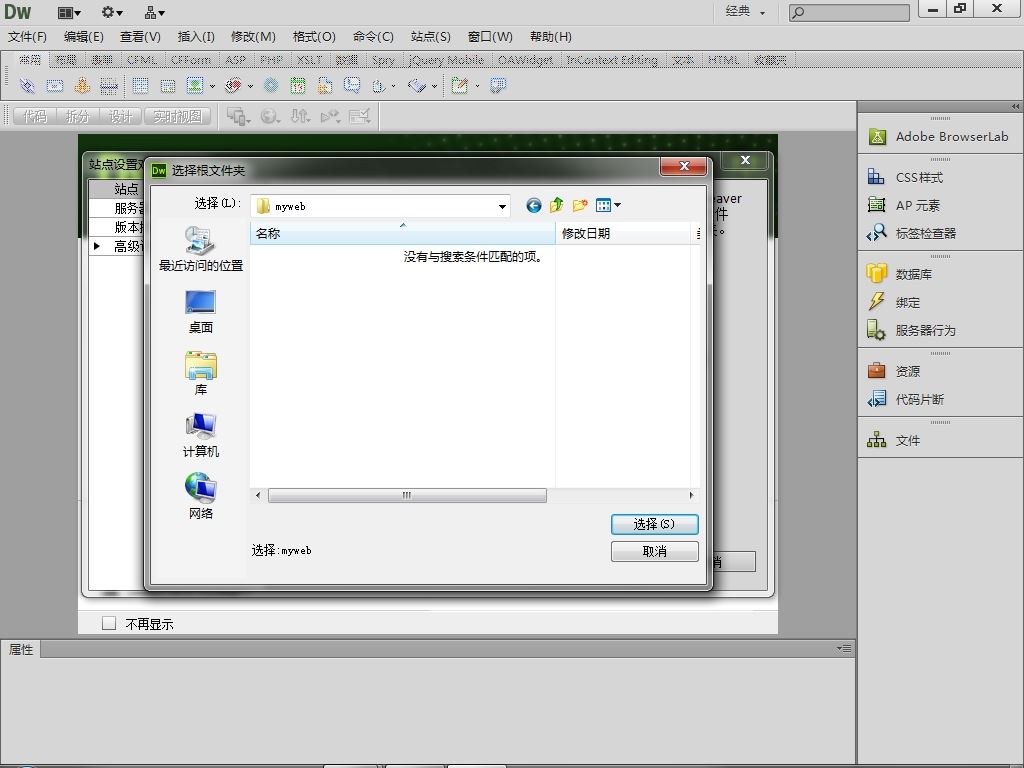Viewport: 1024px width, 768px height.
Task: Click the Table insert icon
Action: click(140, 85)
